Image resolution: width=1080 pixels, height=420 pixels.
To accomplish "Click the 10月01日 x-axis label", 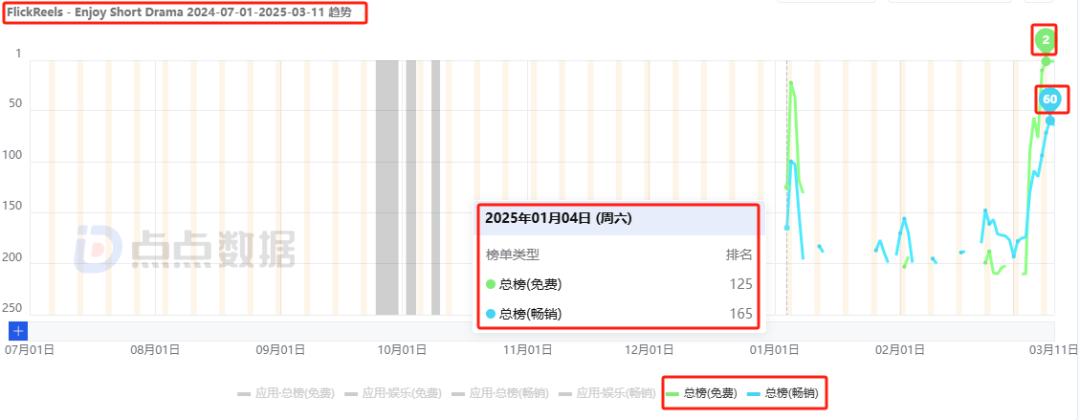I will click(x=402, y=349).
